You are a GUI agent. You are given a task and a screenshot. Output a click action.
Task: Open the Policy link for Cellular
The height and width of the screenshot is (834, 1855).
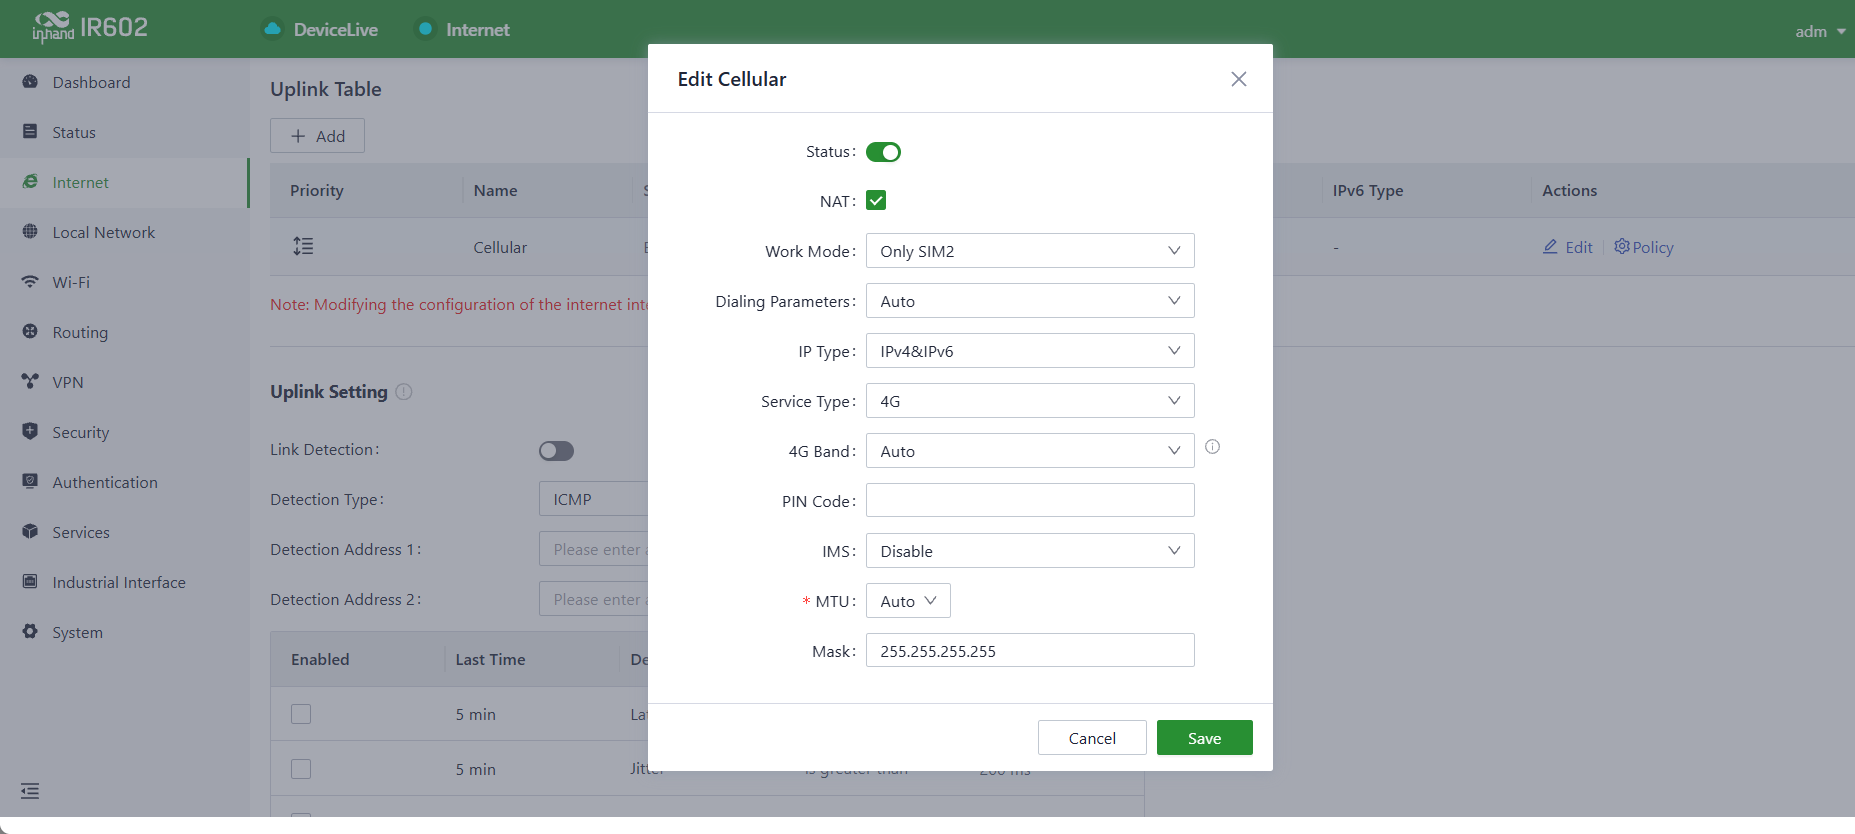(x=1644, y=247)
